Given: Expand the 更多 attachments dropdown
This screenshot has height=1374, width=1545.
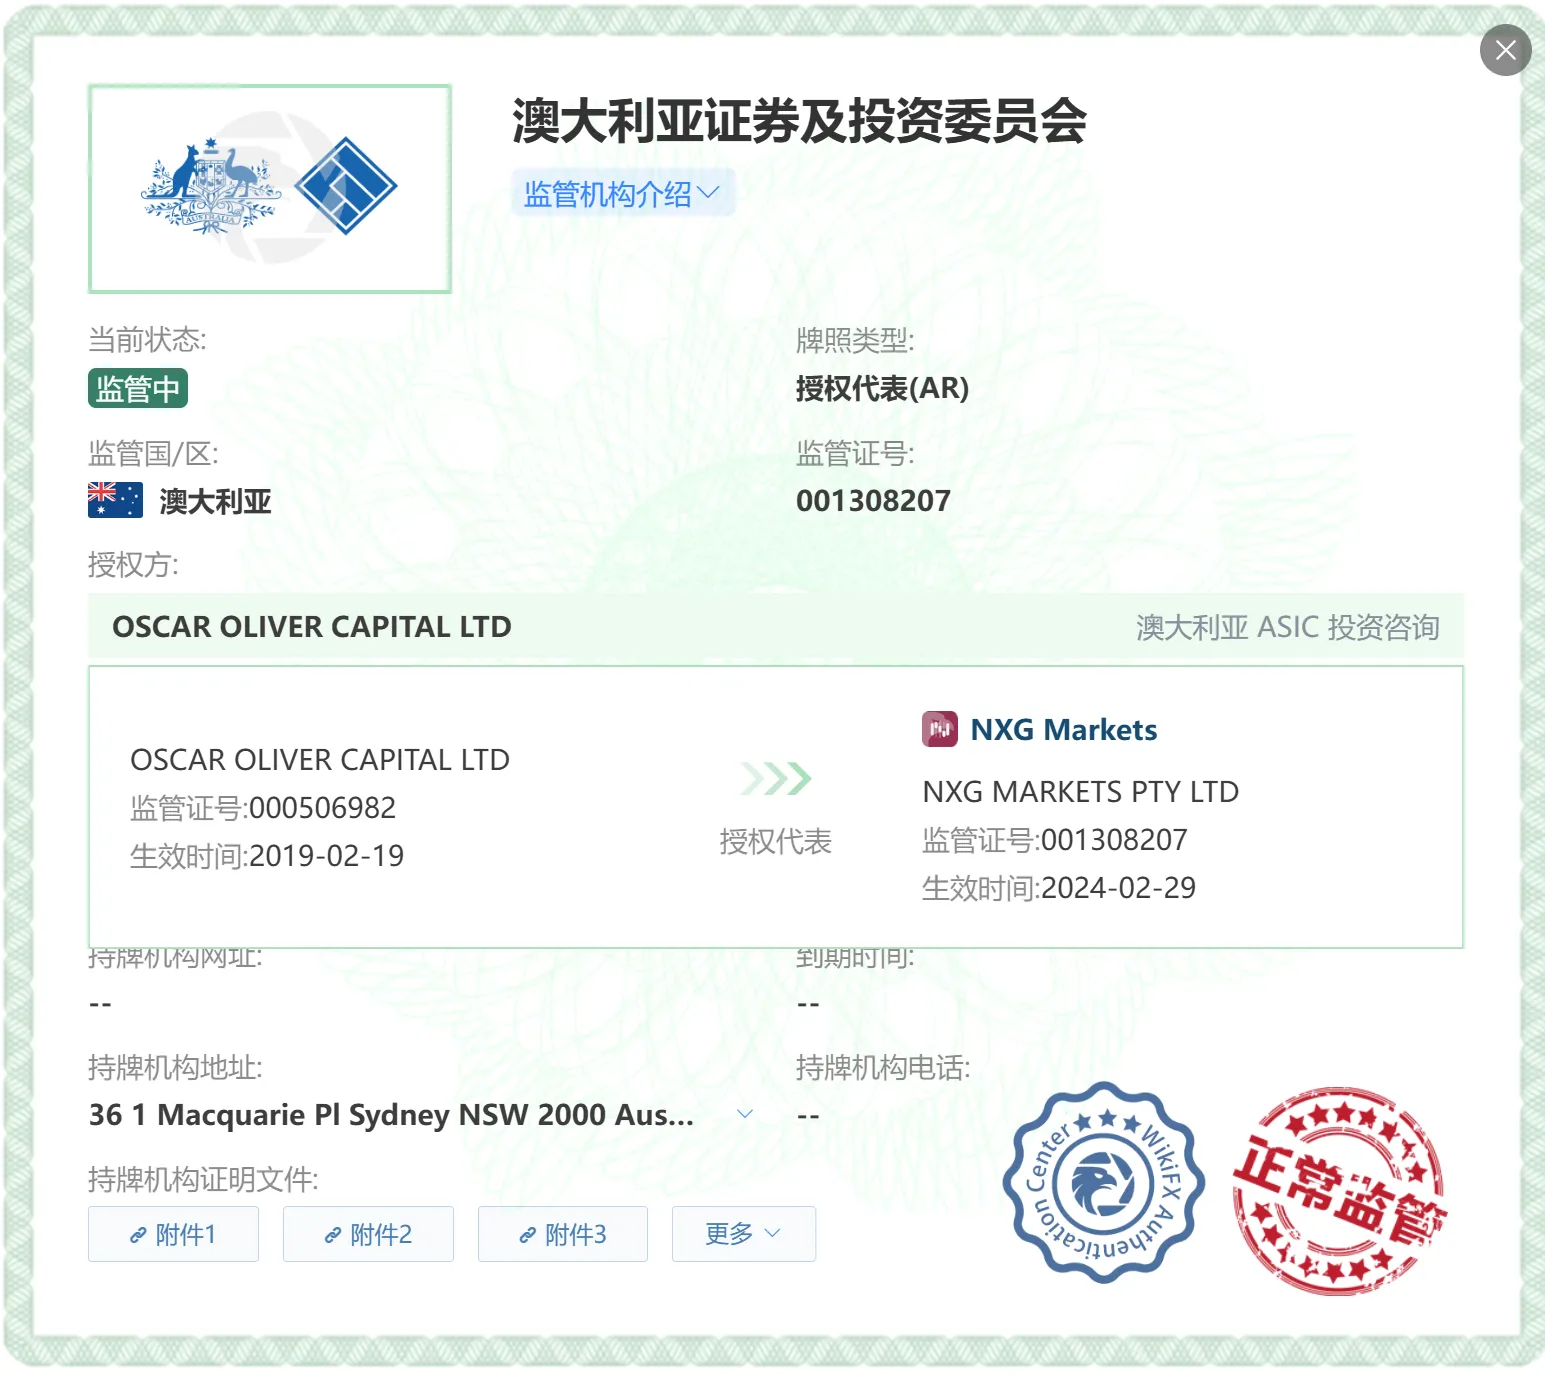Looking at the screenshot, I should [x=744, y=1234].
